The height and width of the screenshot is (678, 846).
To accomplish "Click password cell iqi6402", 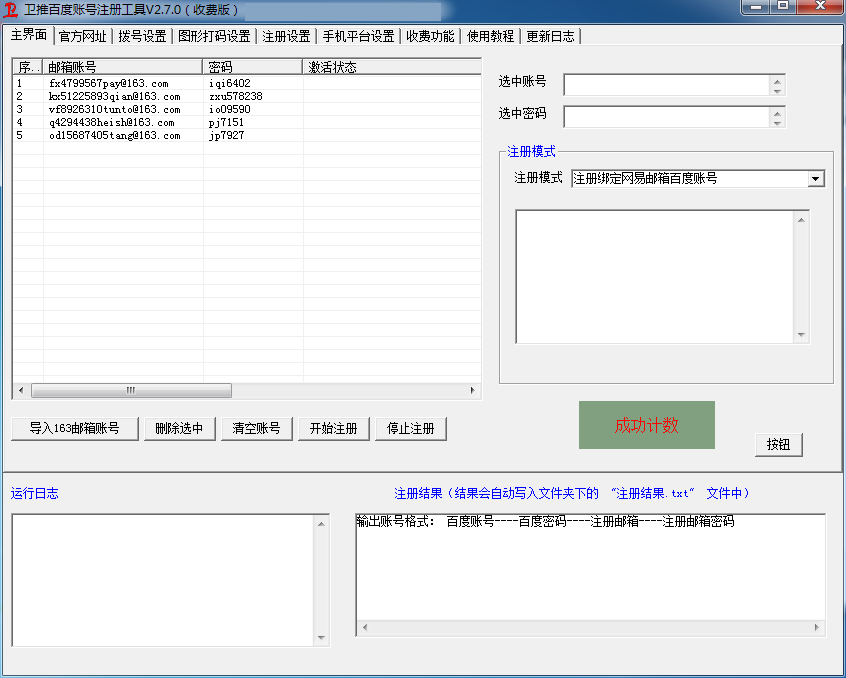I will click(230, 84).
